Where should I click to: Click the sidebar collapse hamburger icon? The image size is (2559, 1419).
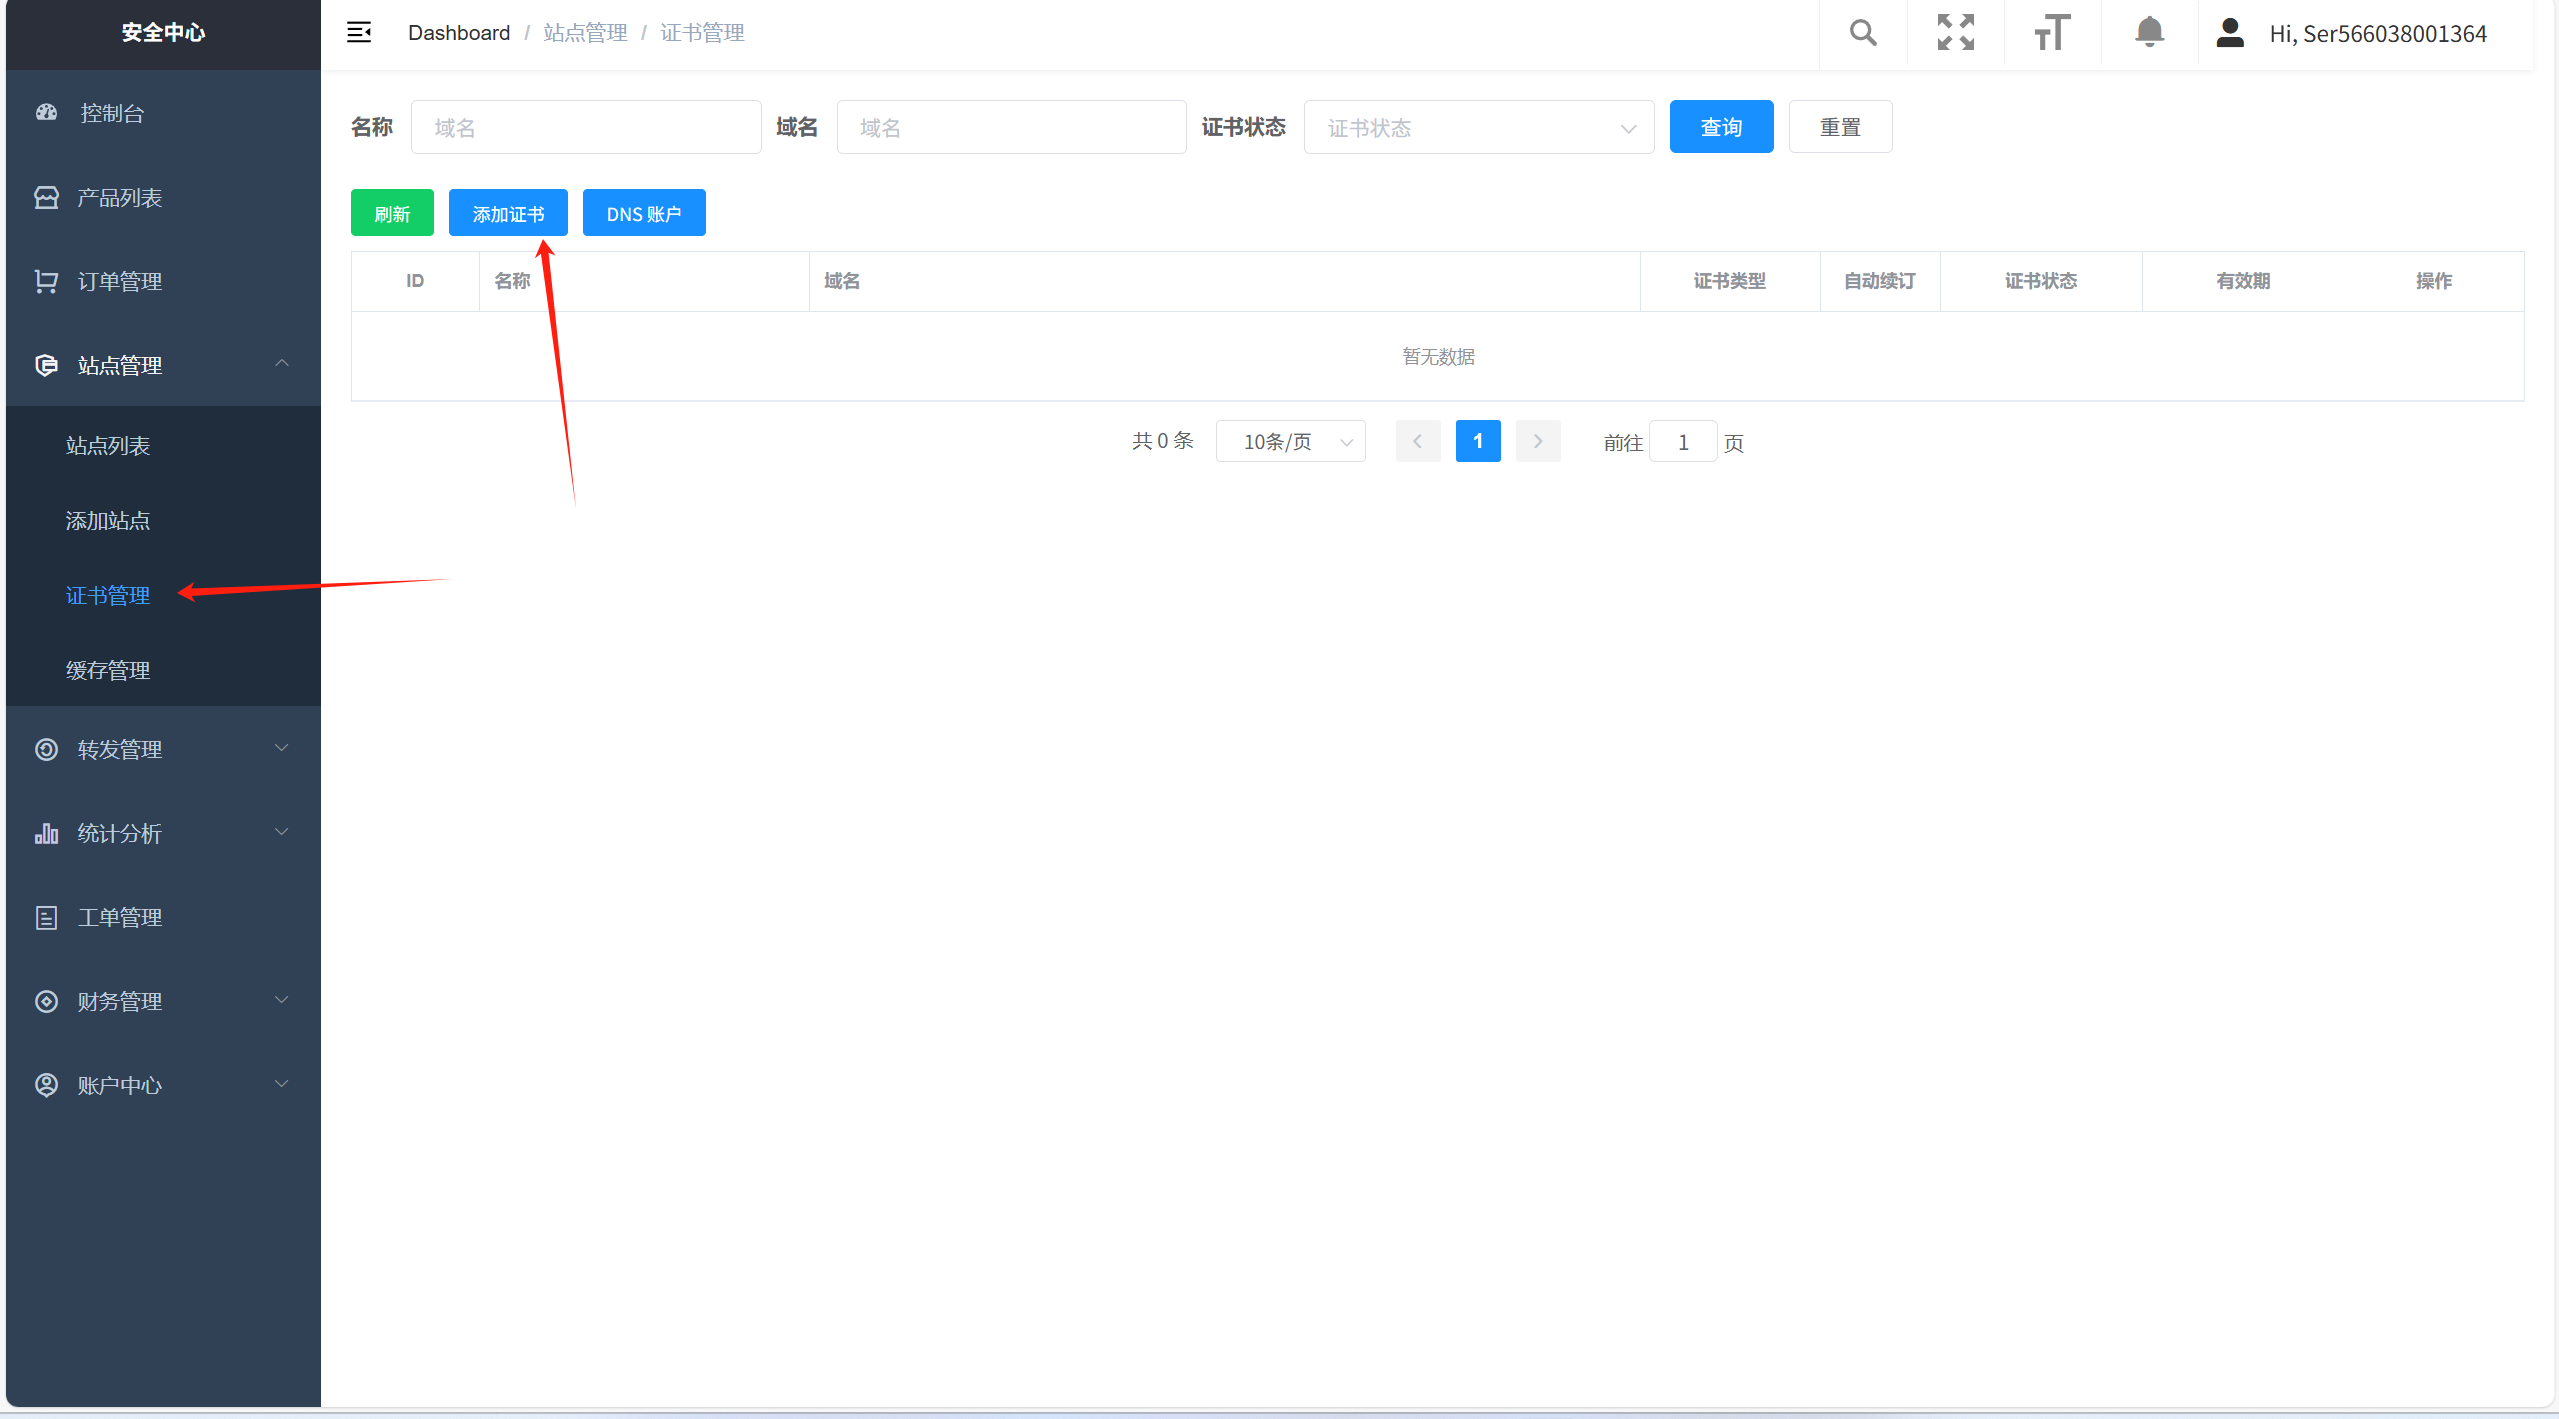[x=359, y=33]
